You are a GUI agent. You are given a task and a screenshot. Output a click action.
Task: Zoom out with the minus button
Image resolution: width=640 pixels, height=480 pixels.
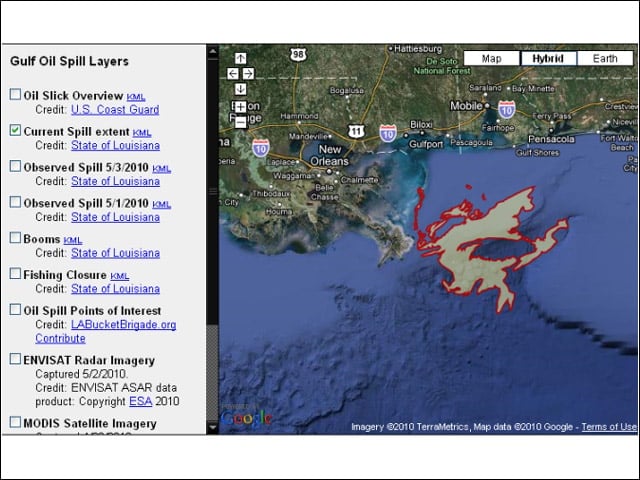pos(240,122)
